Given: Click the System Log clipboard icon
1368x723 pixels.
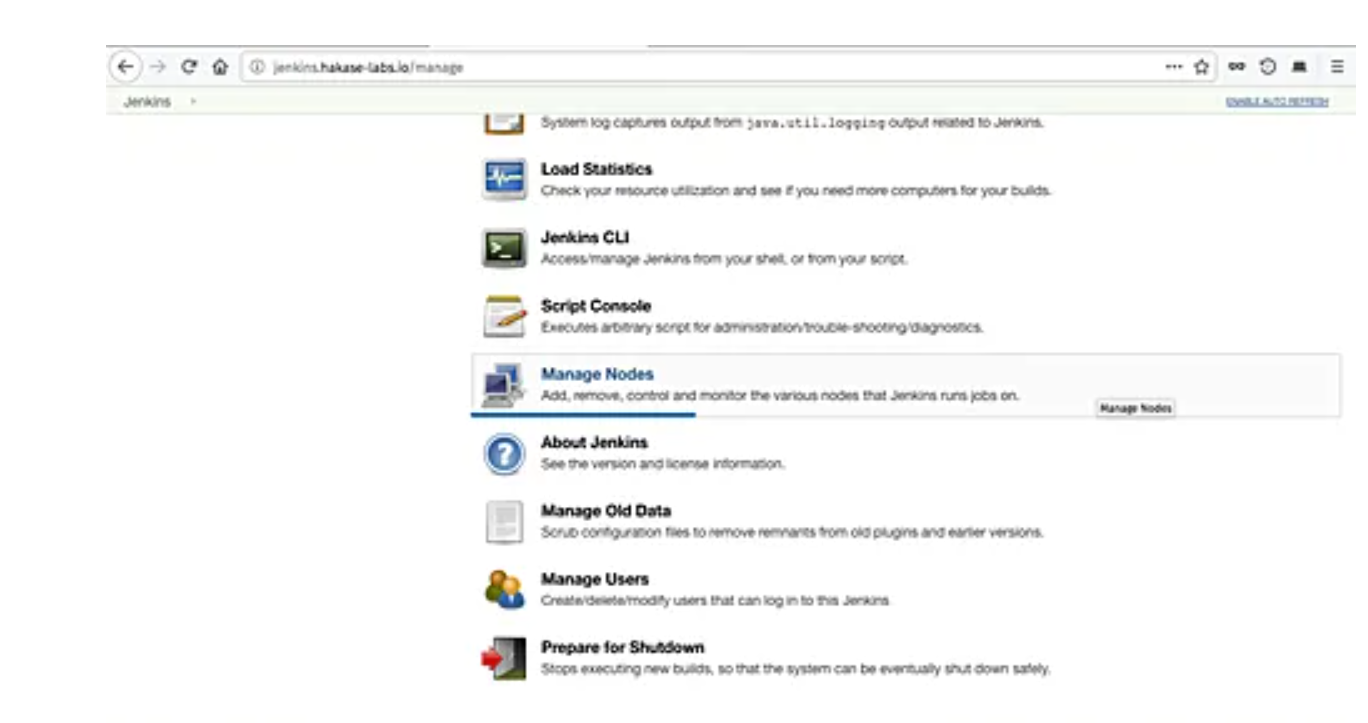Looking at the screenshot, I should (504, 123).
